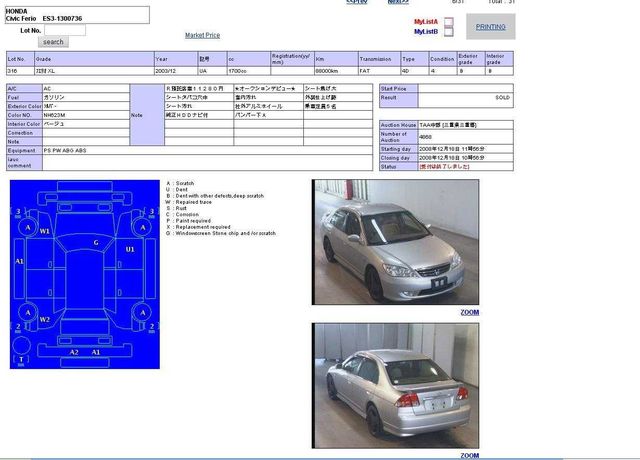Select chassis number ES3-1300736
Viewport: 640px width, 460px height.
point(62,18)
